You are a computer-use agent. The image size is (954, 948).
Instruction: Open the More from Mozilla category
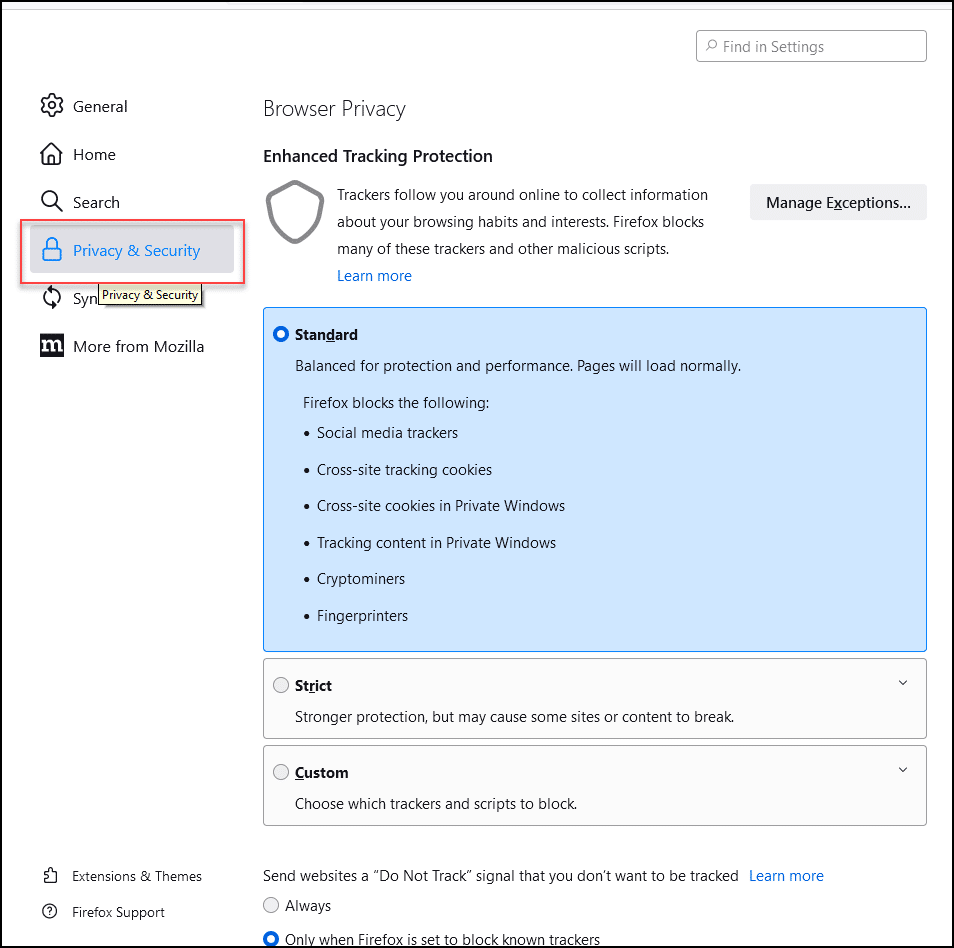coord(138,346)
